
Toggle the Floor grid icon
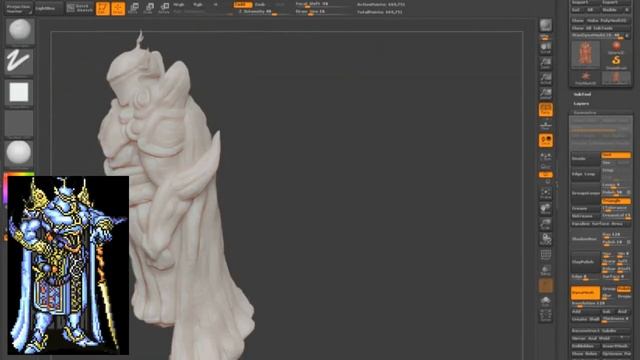546,125
